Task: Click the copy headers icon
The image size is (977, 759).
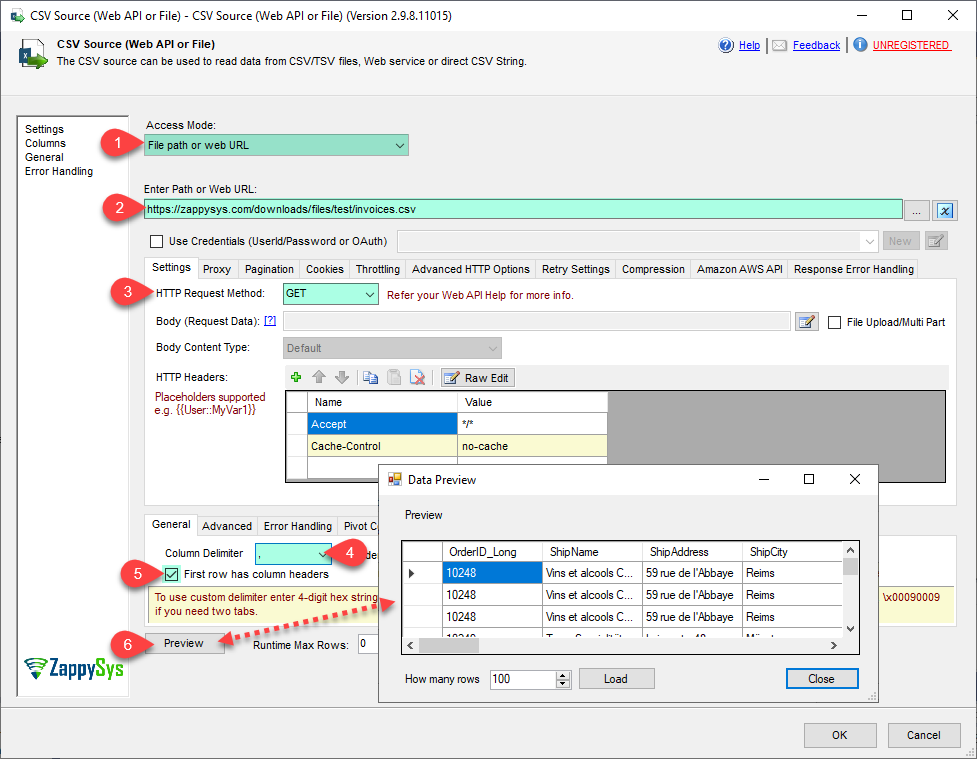Action: (370, 377)
